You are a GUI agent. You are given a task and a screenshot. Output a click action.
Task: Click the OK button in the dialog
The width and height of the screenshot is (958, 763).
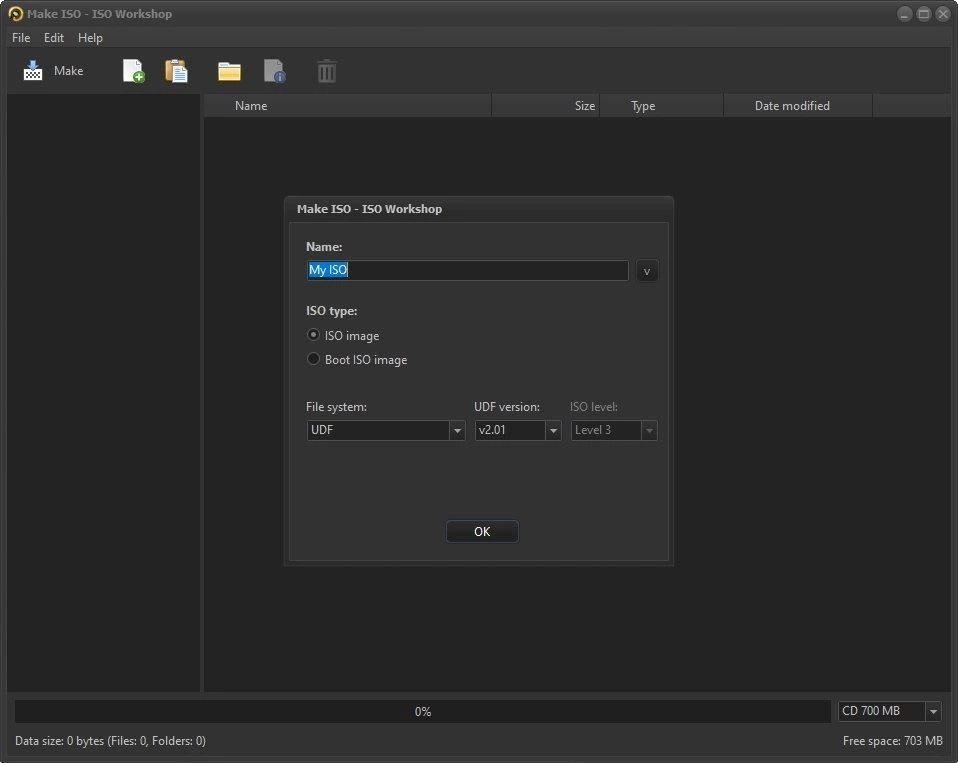click(482, 531)
